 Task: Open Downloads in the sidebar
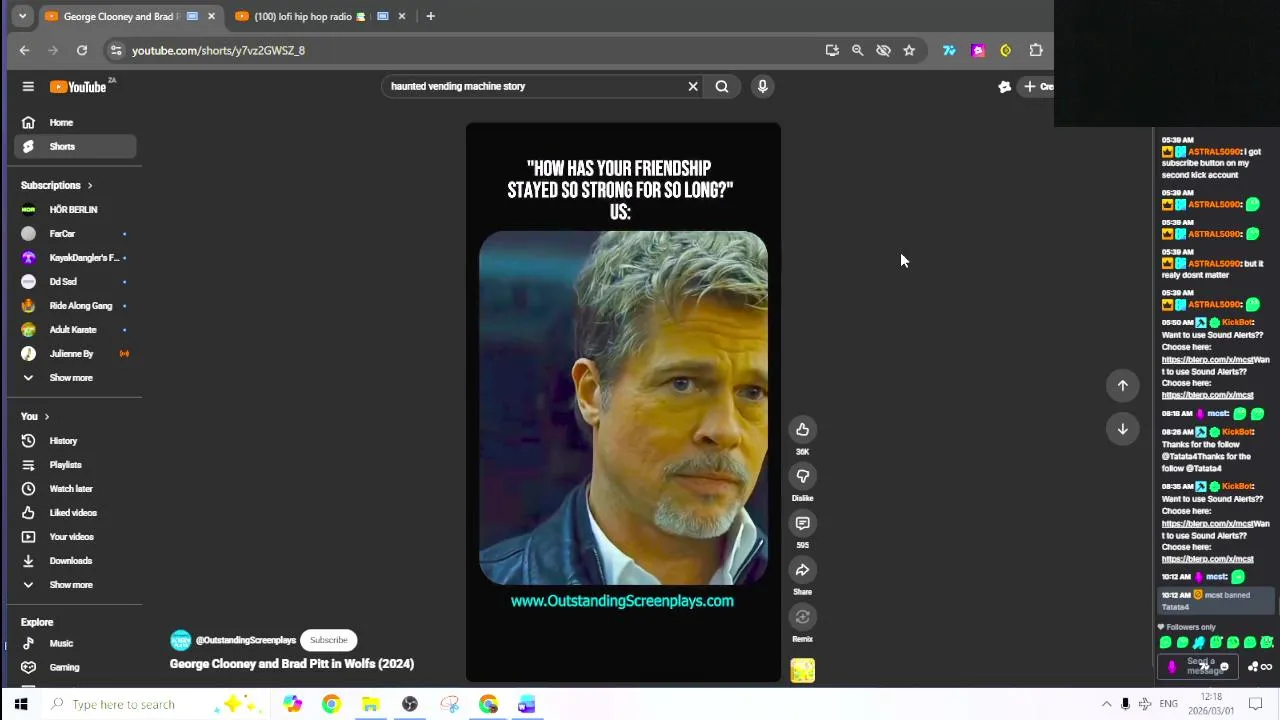click(75, 561)
